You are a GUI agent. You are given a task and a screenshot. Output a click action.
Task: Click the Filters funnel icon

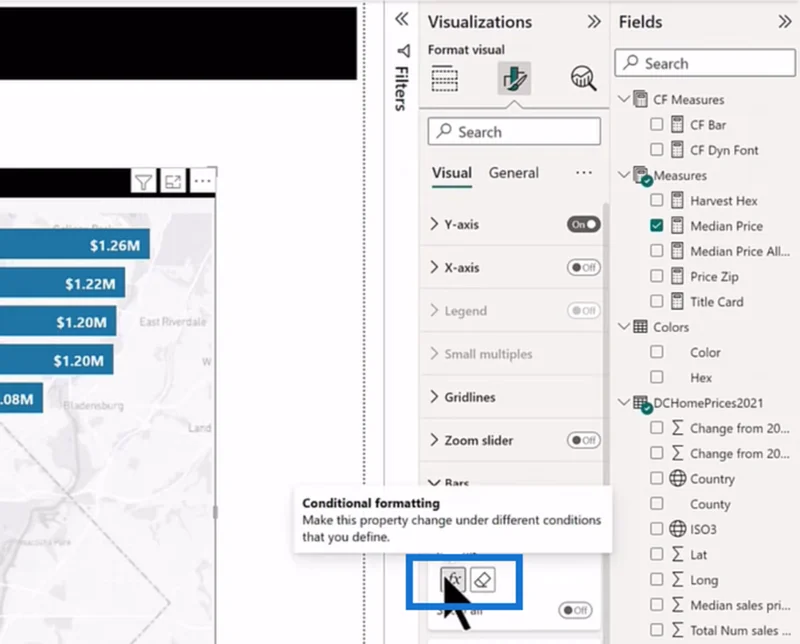tap(403, 51)
